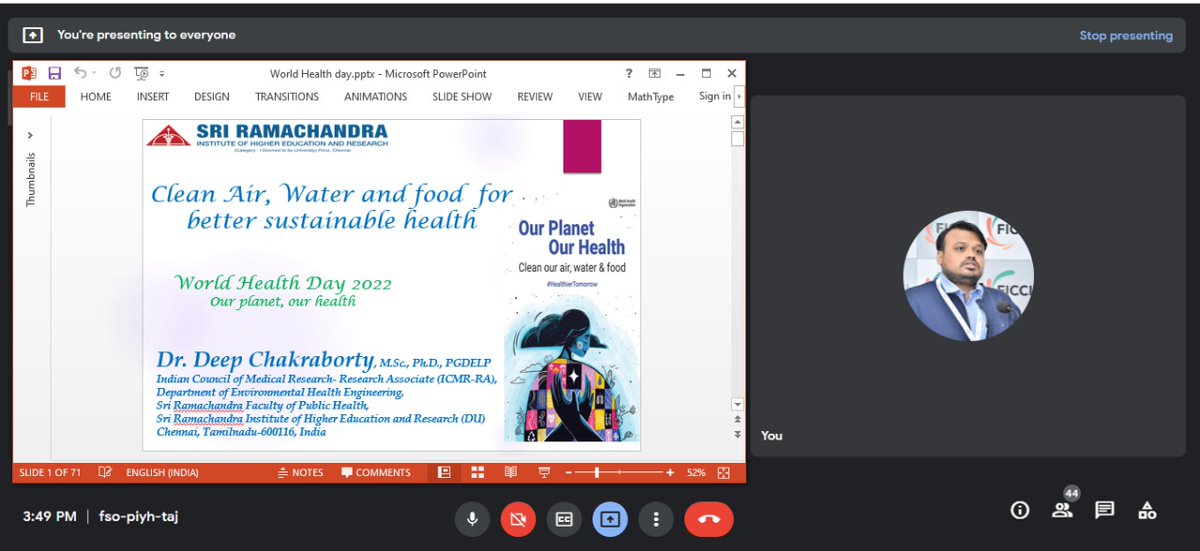Switch to Normal view icon
Image resolution: width=1200 pixels, height=551 pixels.
click(x=445, y=472)
